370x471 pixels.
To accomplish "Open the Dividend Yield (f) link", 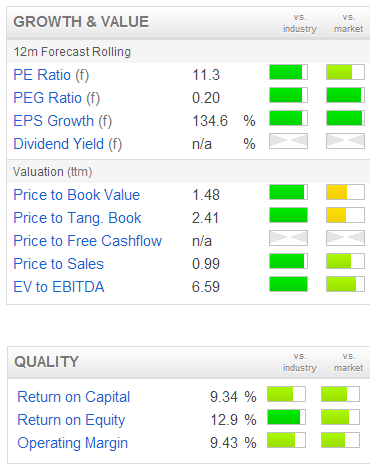I will [x=68, y=144].
